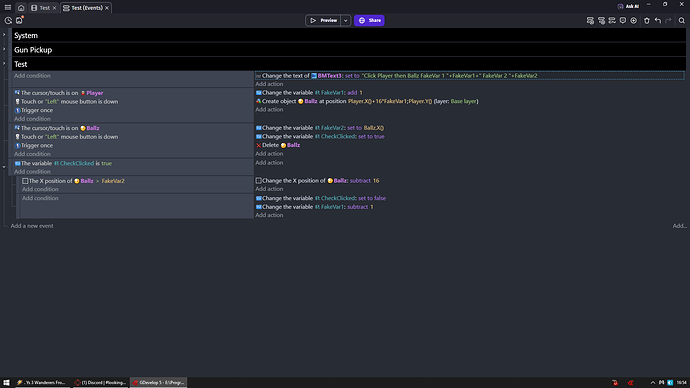Viewport: 690px width, 388px height.
Task: Open the hamburger main menu
Action: pos(8,7)
